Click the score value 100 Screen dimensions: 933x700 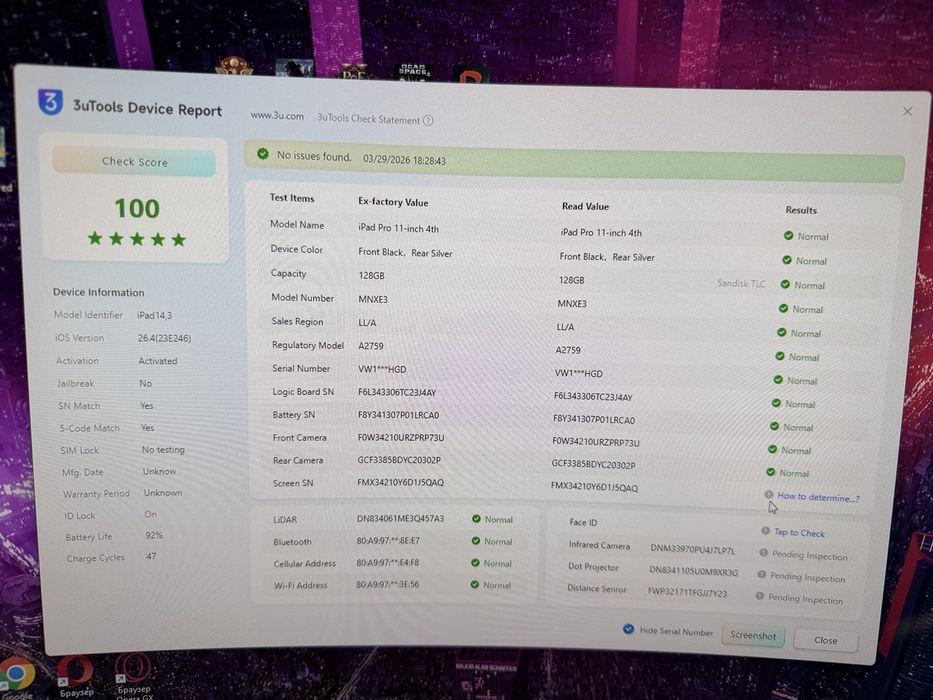137,208
